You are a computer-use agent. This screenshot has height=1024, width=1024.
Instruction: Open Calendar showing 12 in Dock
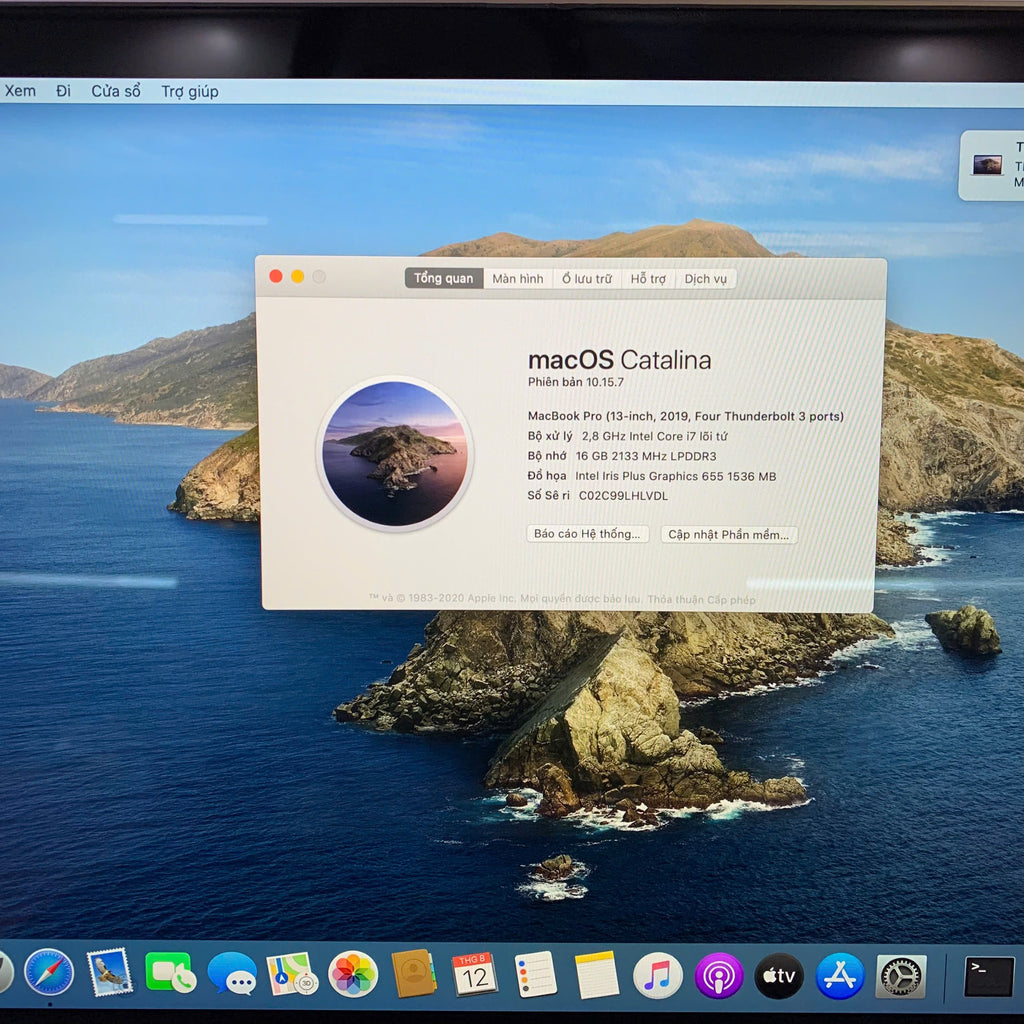pyautogui.click(x=475, y=974)
